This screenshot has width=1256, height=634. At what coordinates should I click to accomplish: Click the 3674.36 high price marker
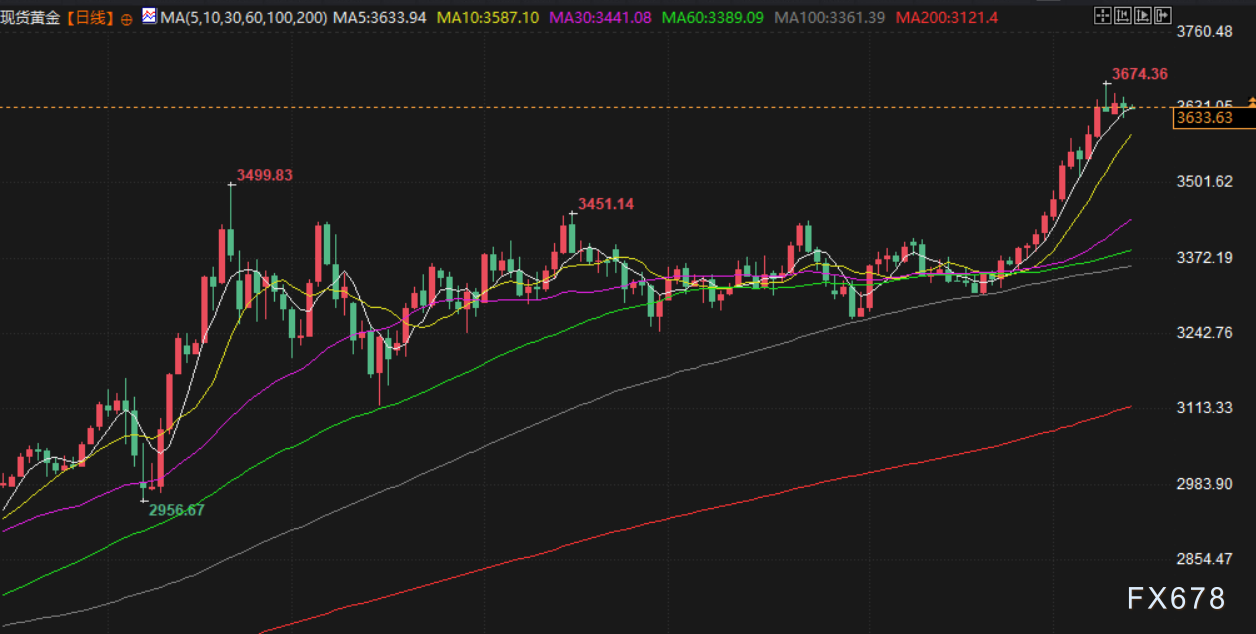click(x=1139, y=74)
